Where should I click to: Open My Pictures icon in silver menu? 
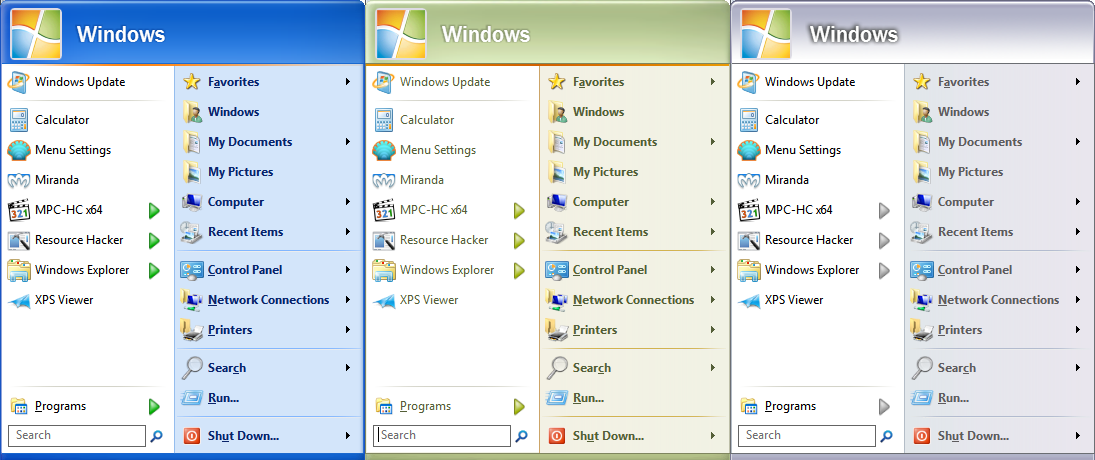point(922,172)
